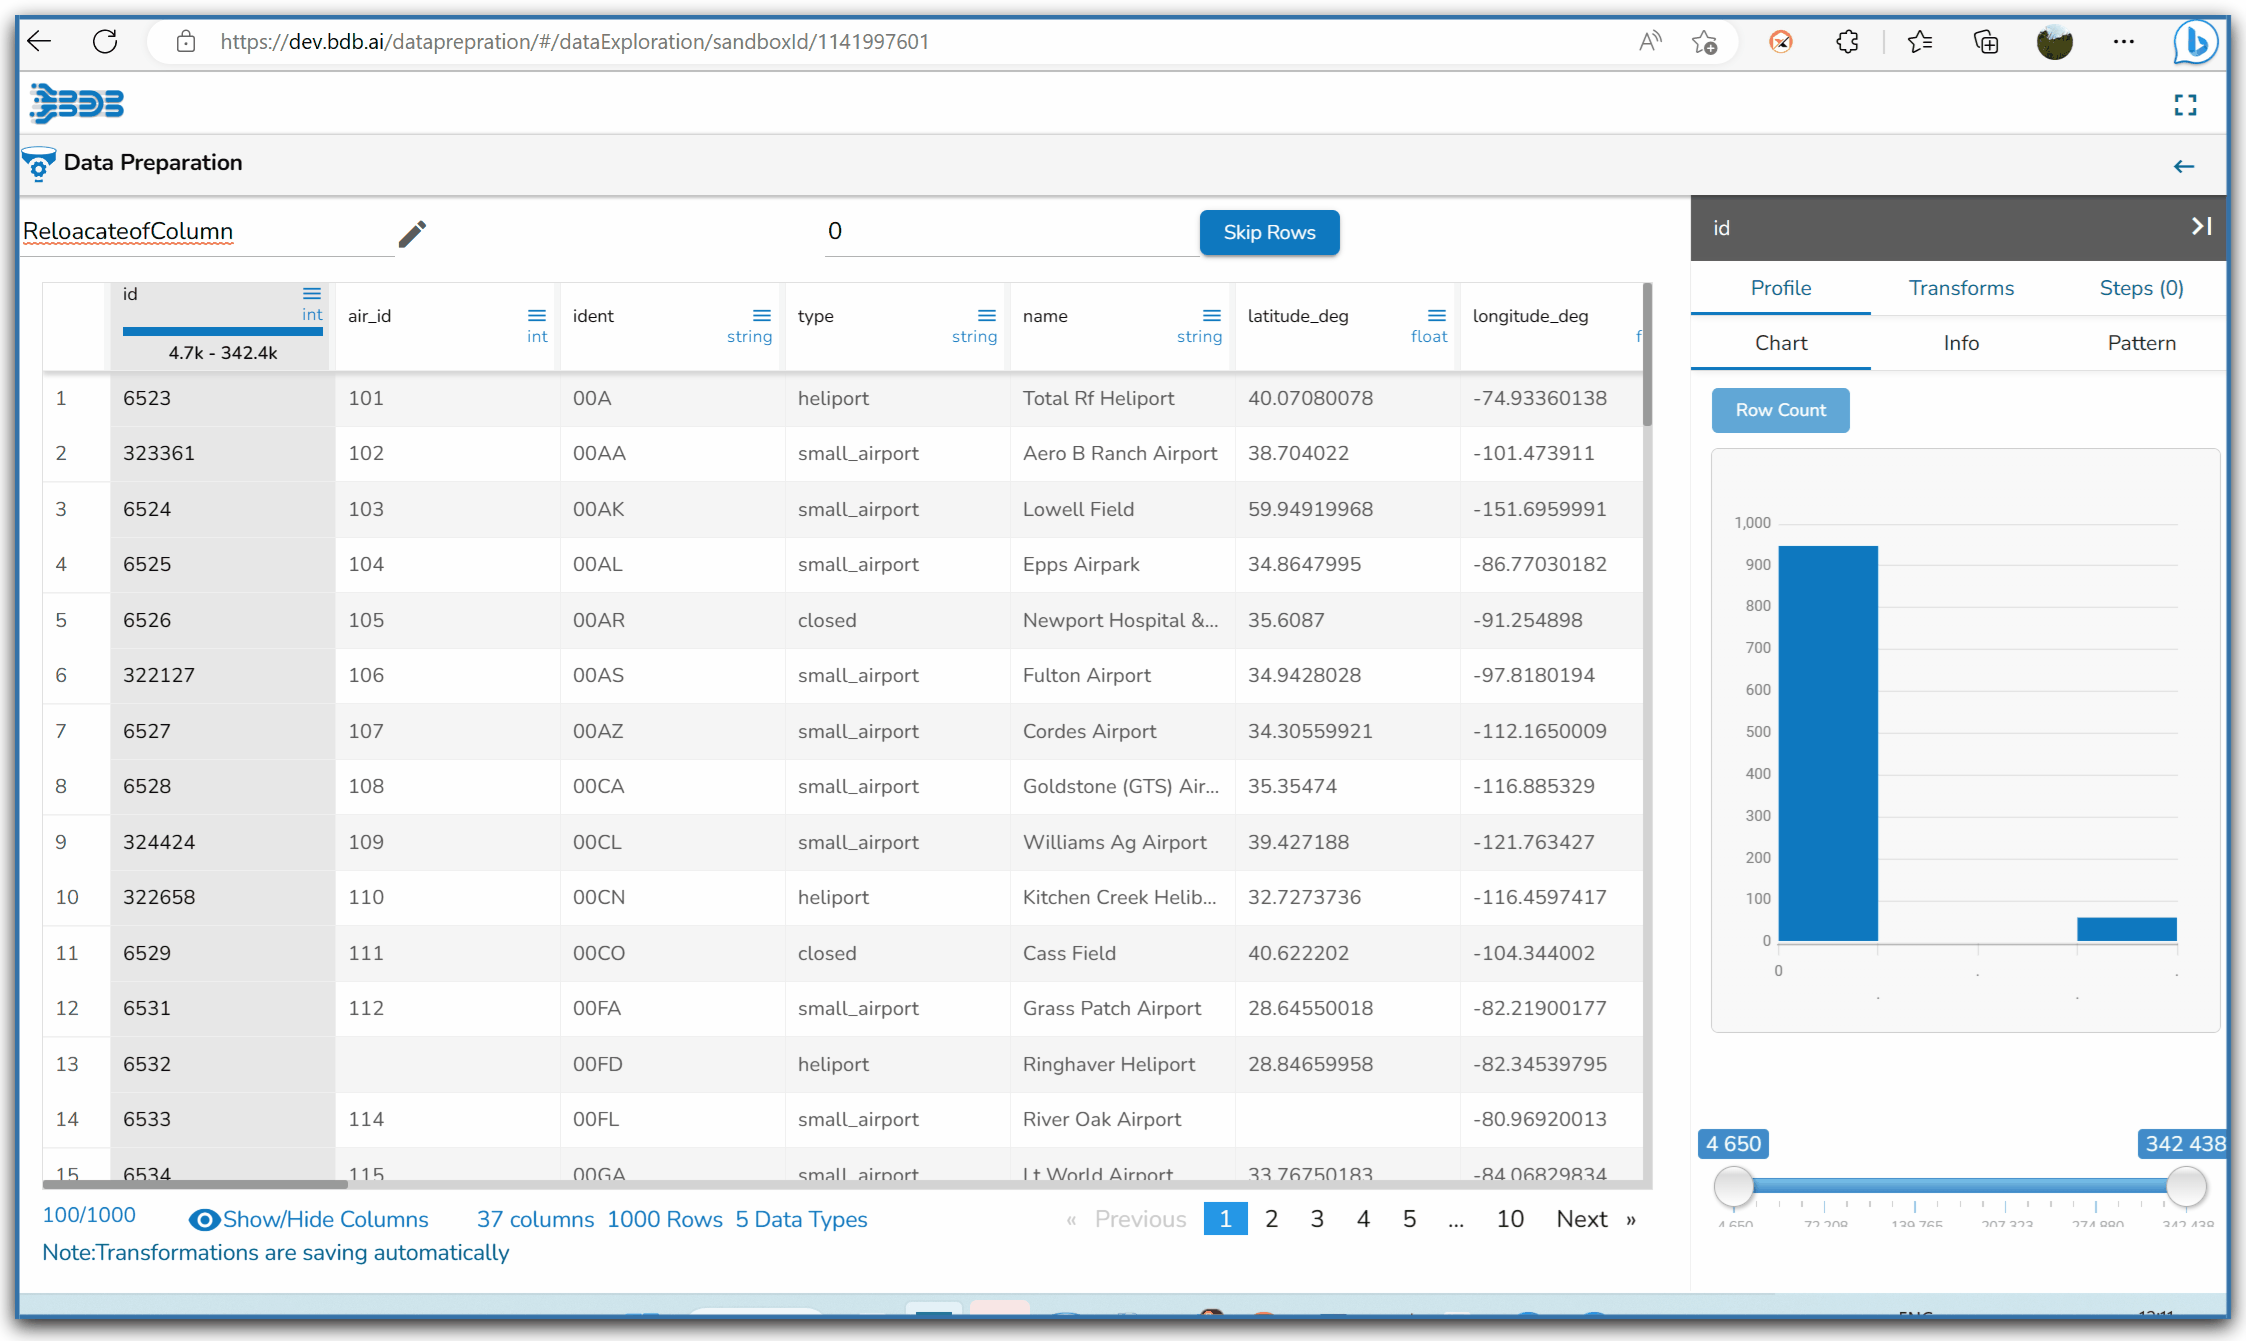The image size is (2246, 1341).
Task: Open the id column menu
Action: (312, 293)
